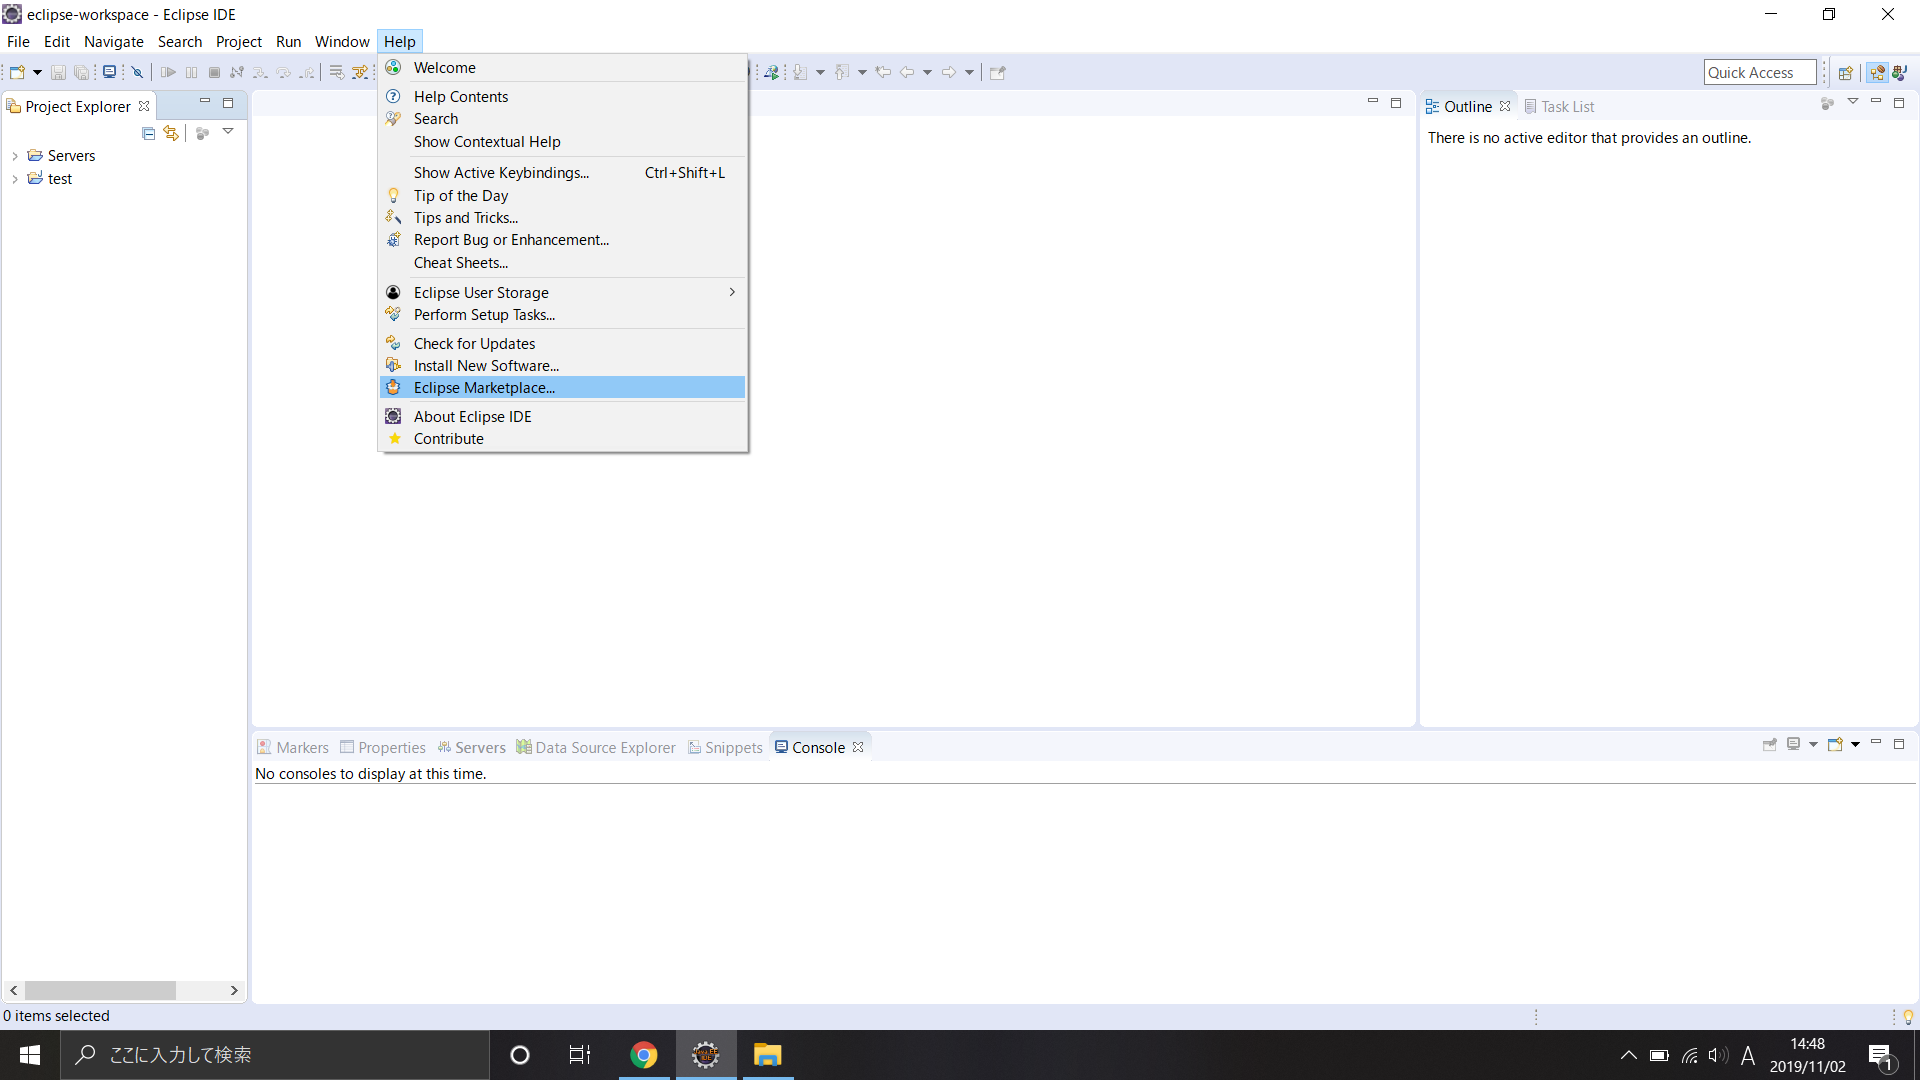Viewport: 1920px width, 1080px height.
Task: Select Install New Software menu entry
Action: (486, 366)
